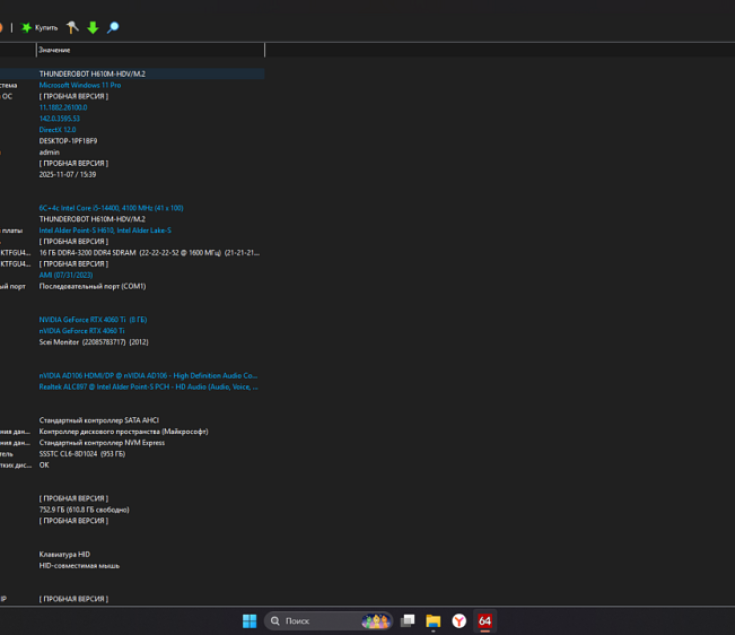Screen dimensions: 735x635
Task: Open Task View on the taskbar
Action: 407,621
